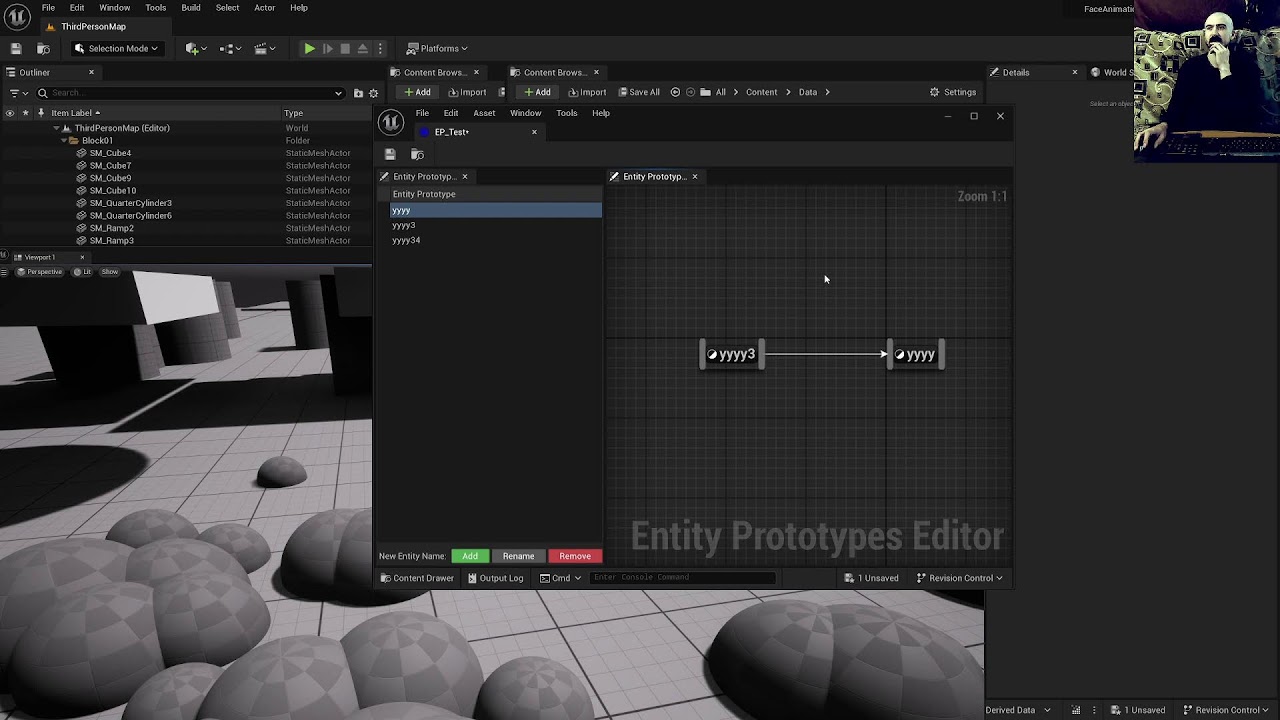
Task: Click Browse to Asset in main toolbar
Action: (43, 48)
